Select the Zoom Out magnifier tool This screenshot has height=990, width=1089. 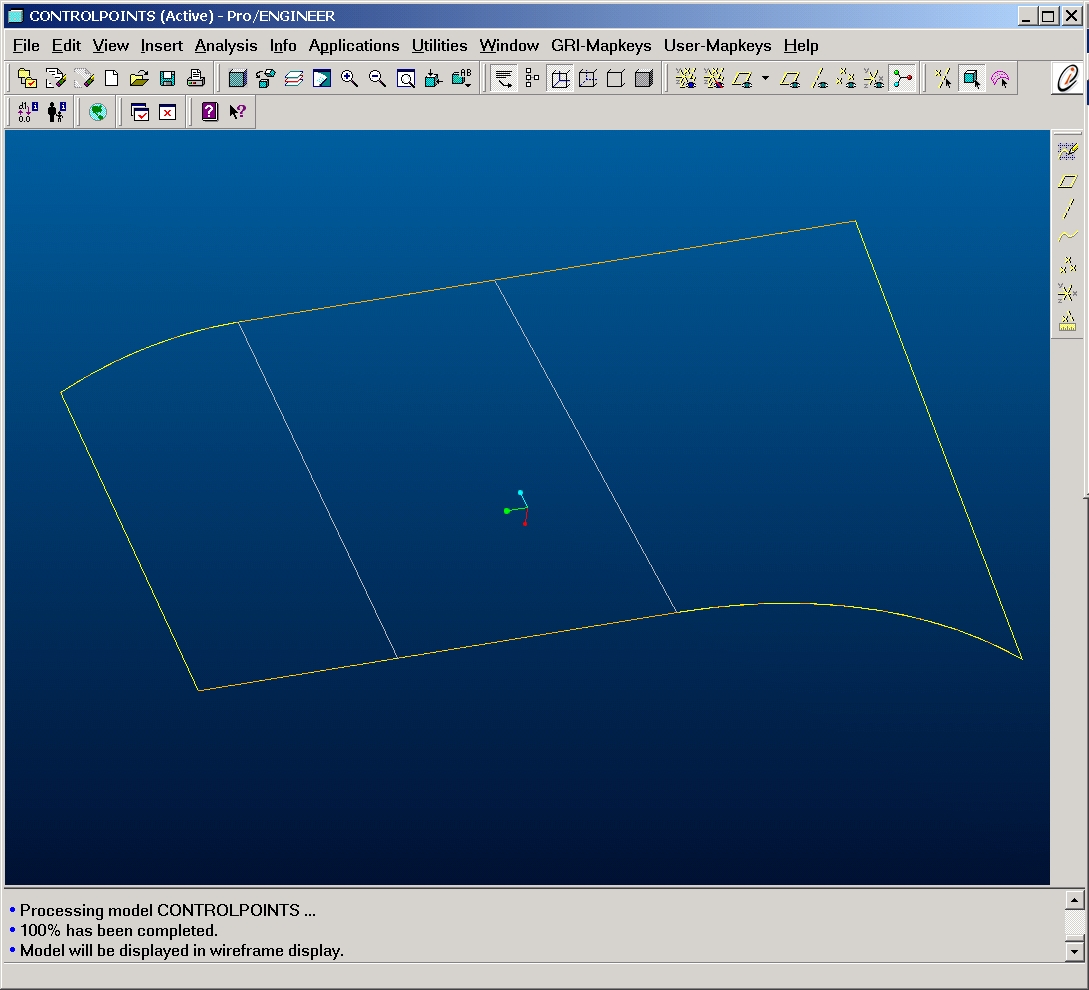point(377,79)
